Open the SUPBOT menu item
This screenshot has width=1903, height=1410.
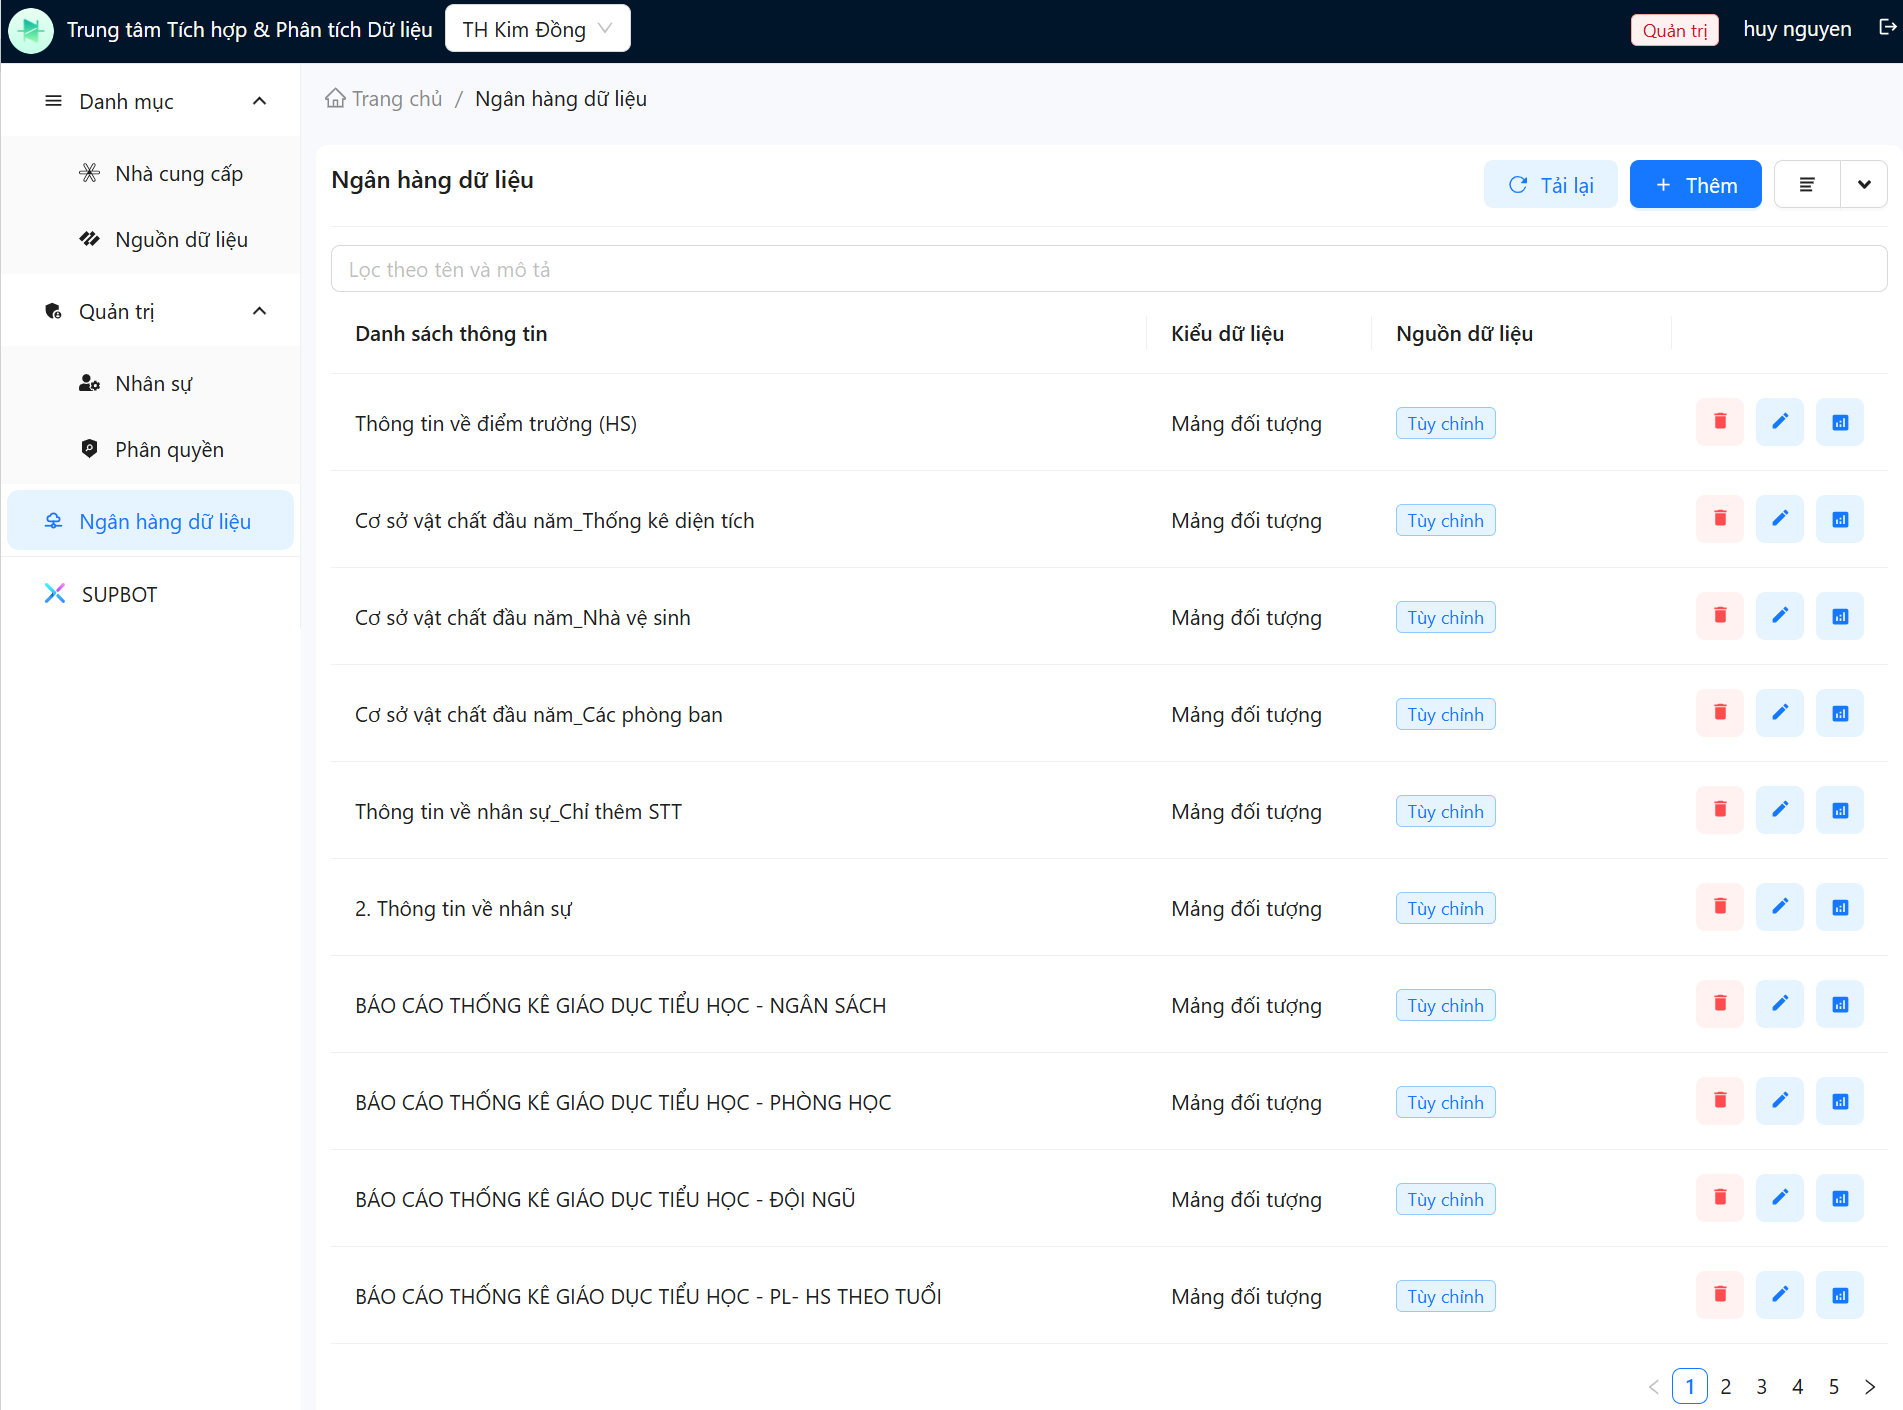[119, 595]
